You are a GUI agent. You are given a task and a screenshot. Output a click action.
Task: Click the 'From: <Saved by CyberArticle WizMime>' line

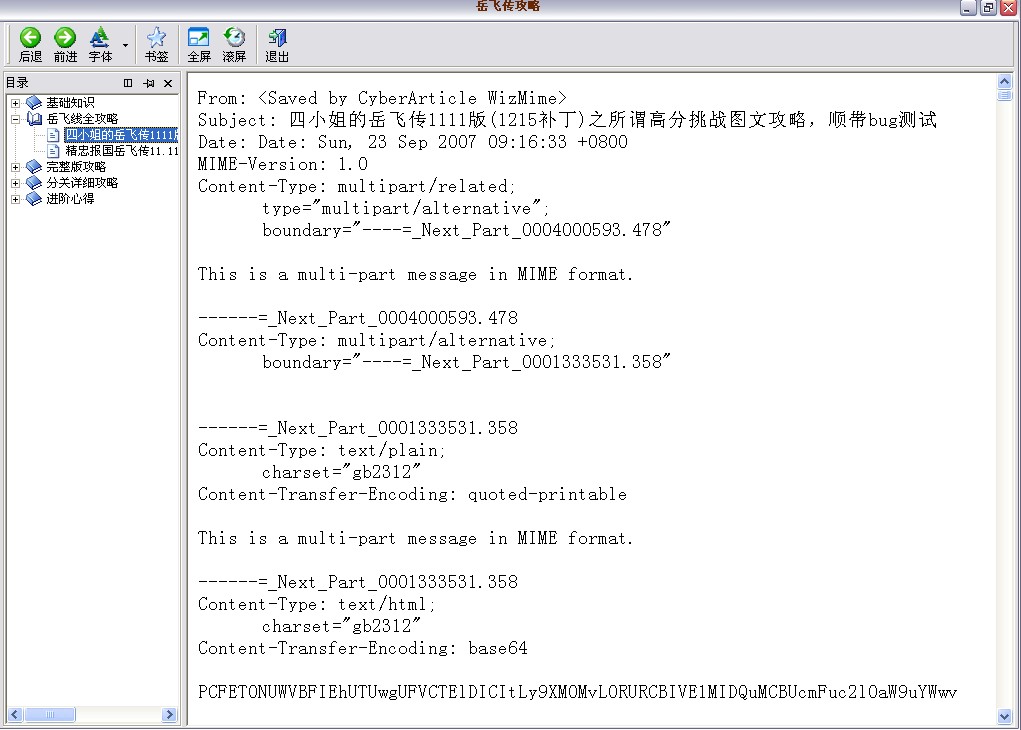(x=382, y=98)
